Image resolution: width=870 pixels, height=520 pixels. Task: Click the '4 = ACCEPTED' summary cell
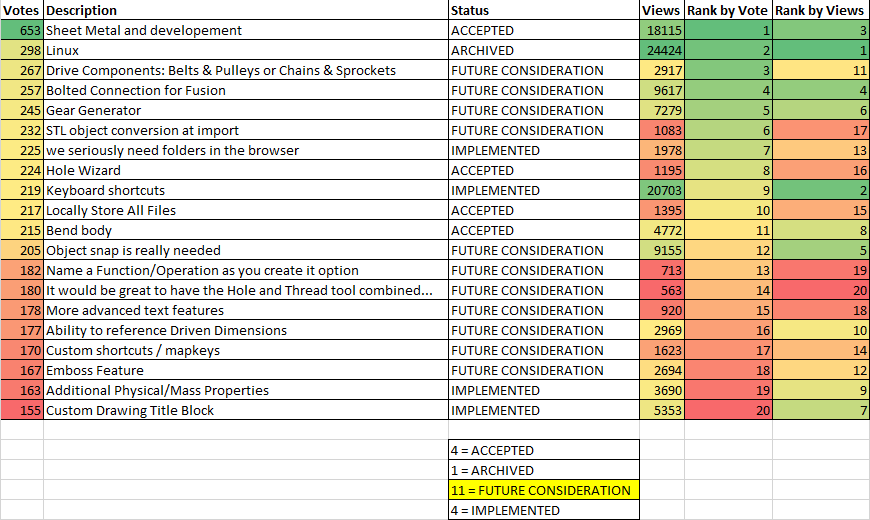tap(544, 450)
